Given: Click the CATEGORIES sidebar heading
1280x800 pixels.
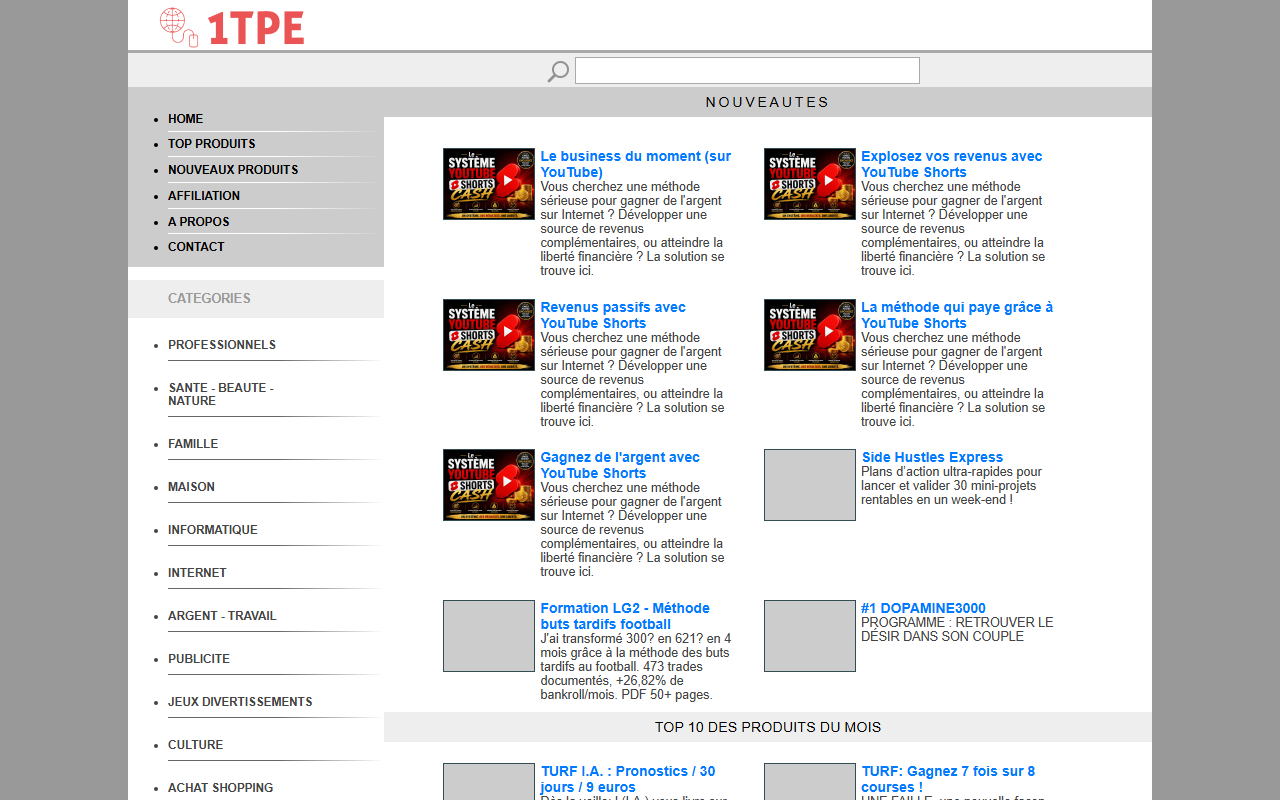Looking at the screenshot, I should click(x=209, y=298).
